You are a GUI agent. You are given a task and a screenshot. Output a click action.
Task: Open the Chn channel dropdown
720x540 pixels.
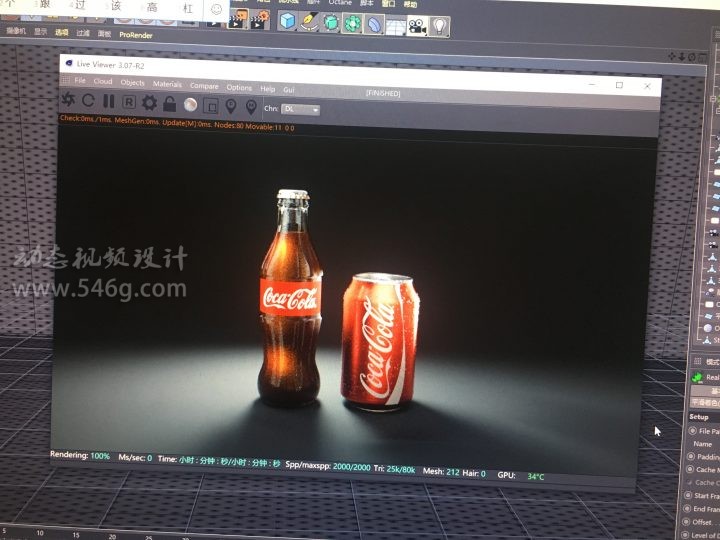(x=301, y=109)
